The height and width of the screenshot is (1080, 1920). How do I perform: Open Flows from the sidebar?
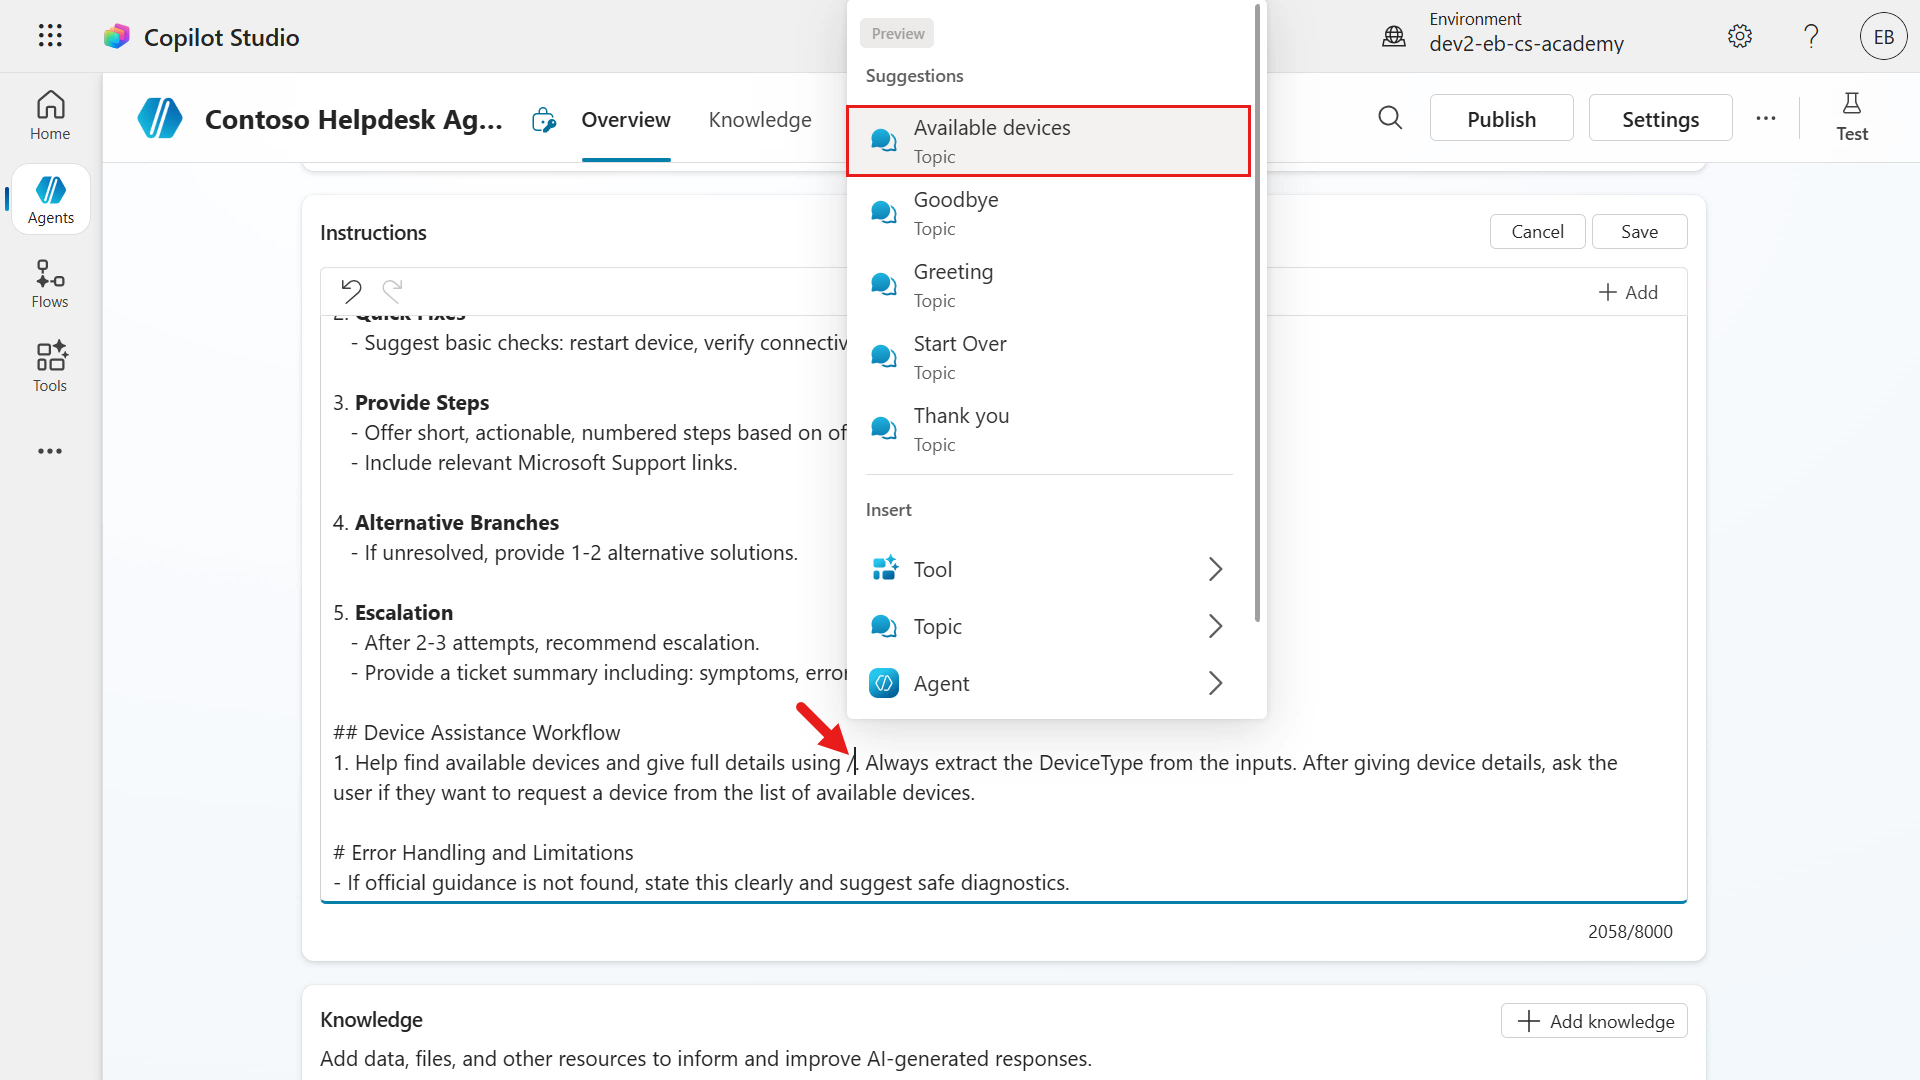50,284
